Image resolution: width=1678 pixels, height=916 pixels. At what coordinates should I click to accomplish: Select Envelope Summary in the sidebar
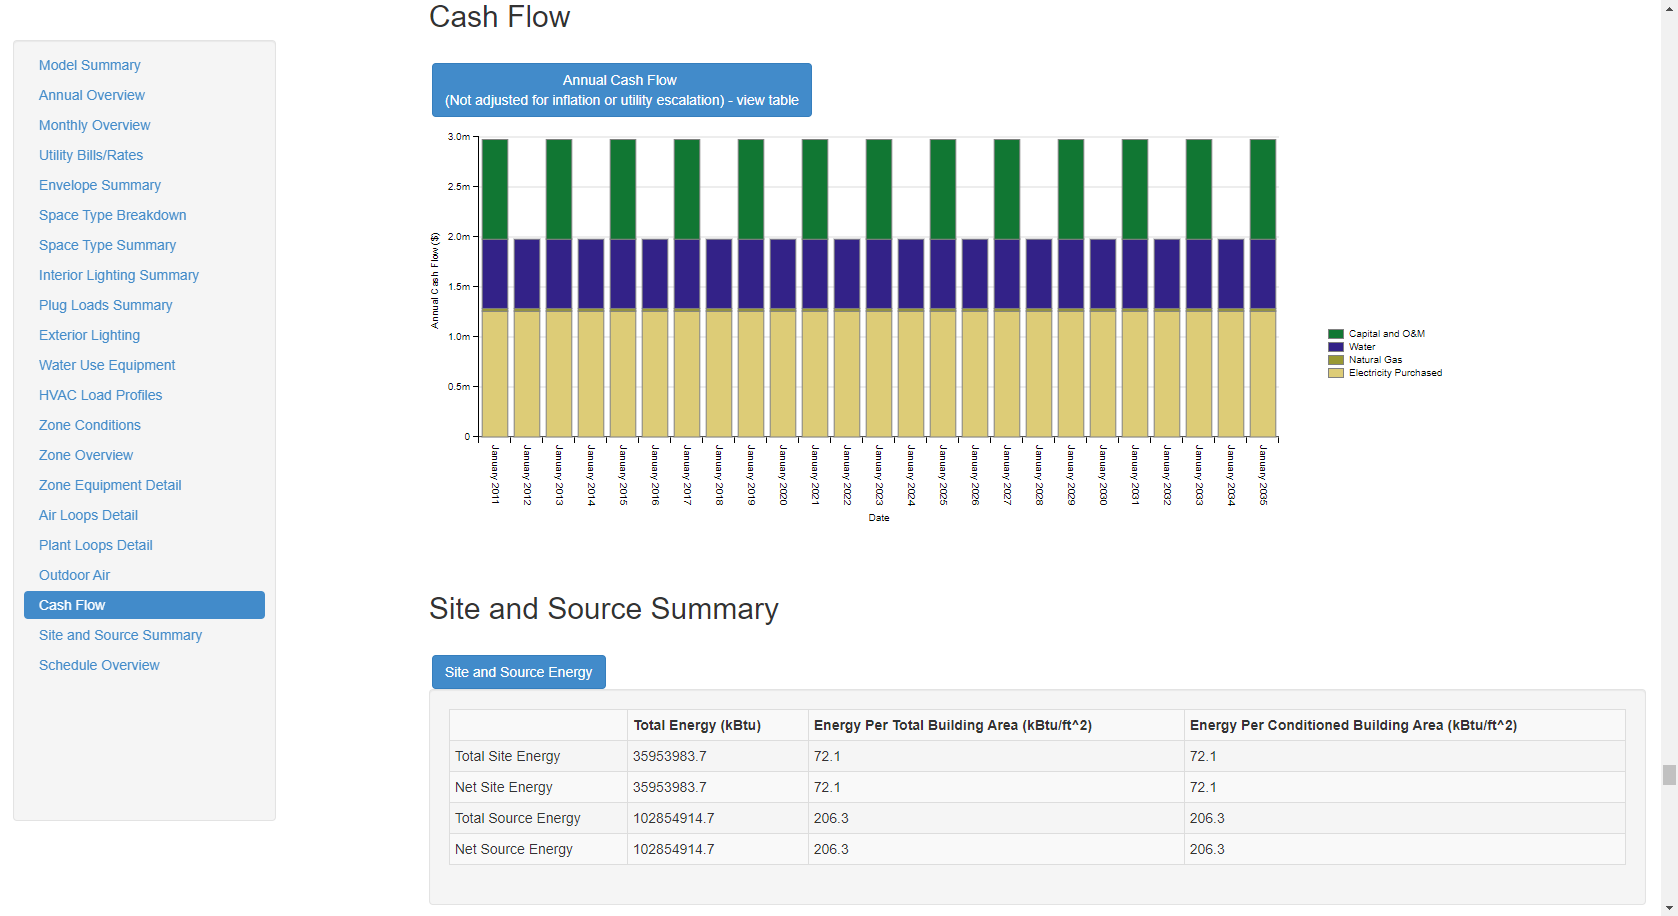[99, 184]
